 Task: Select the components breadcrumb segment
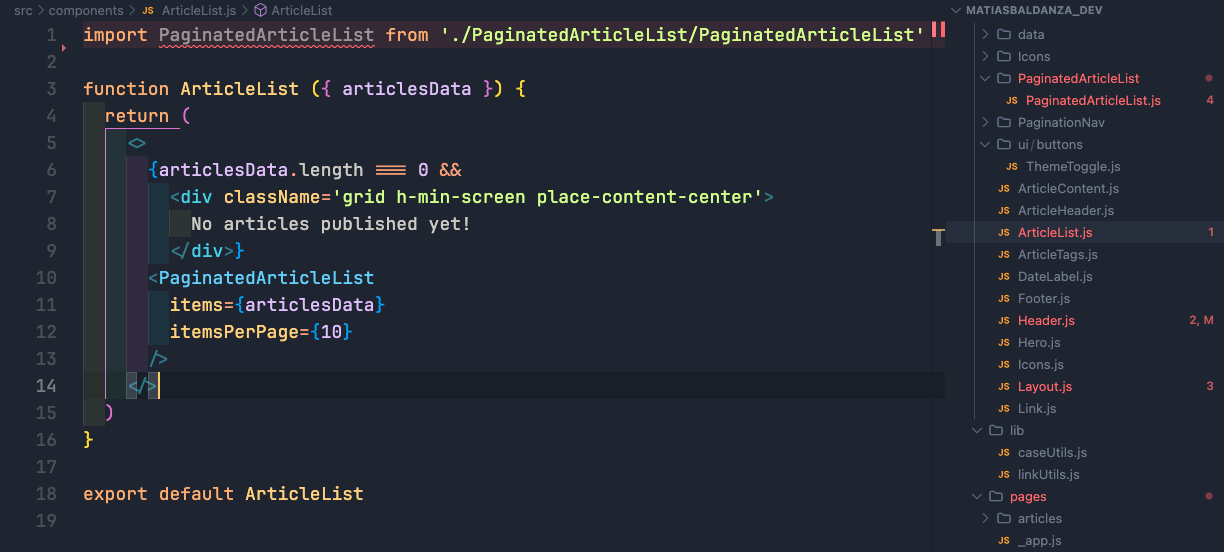86,10
